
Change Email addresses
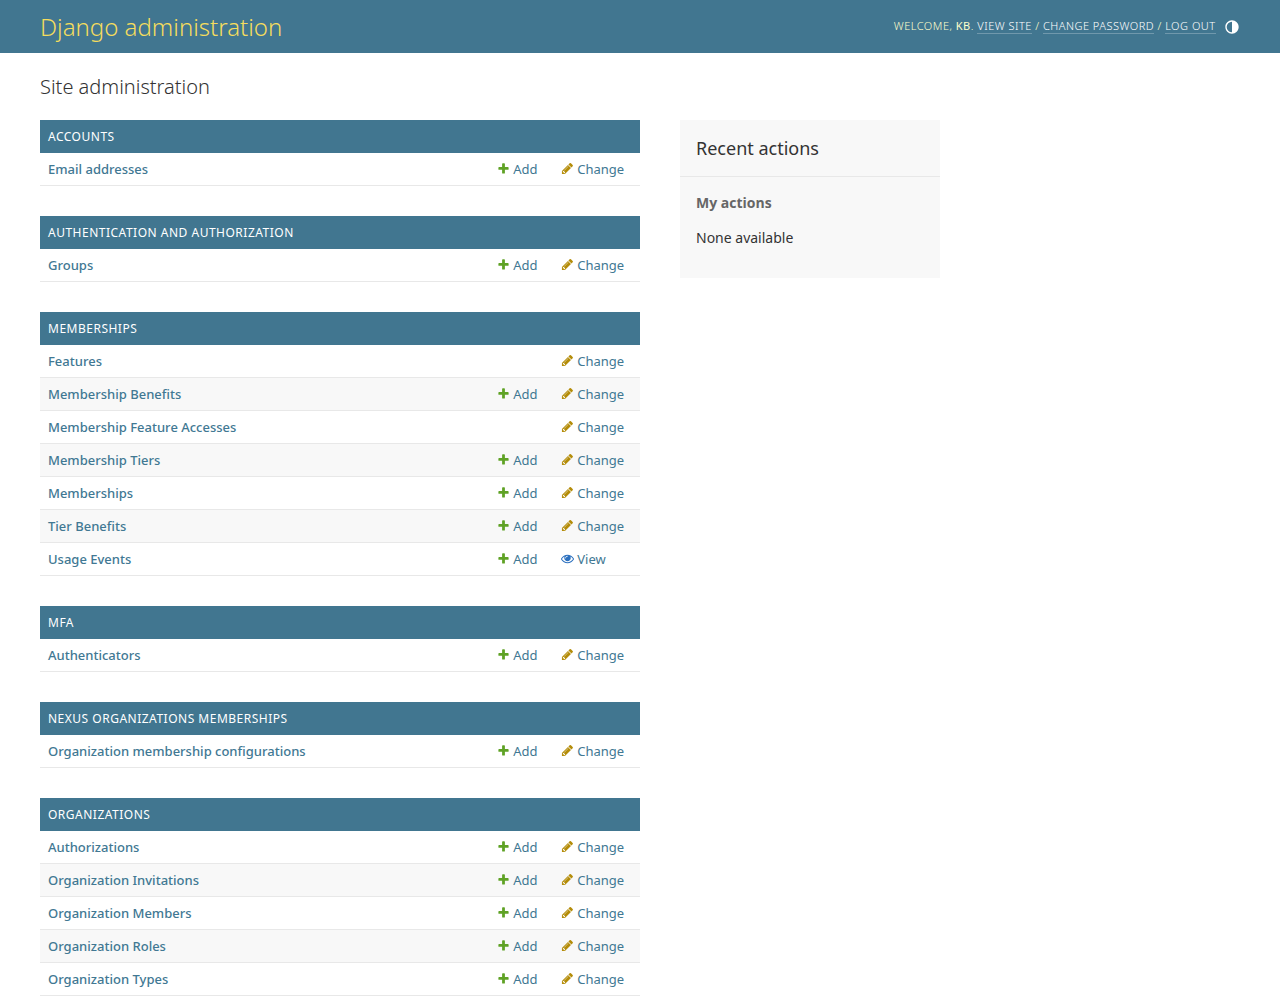pyautogui.click(x=593, y=169)
